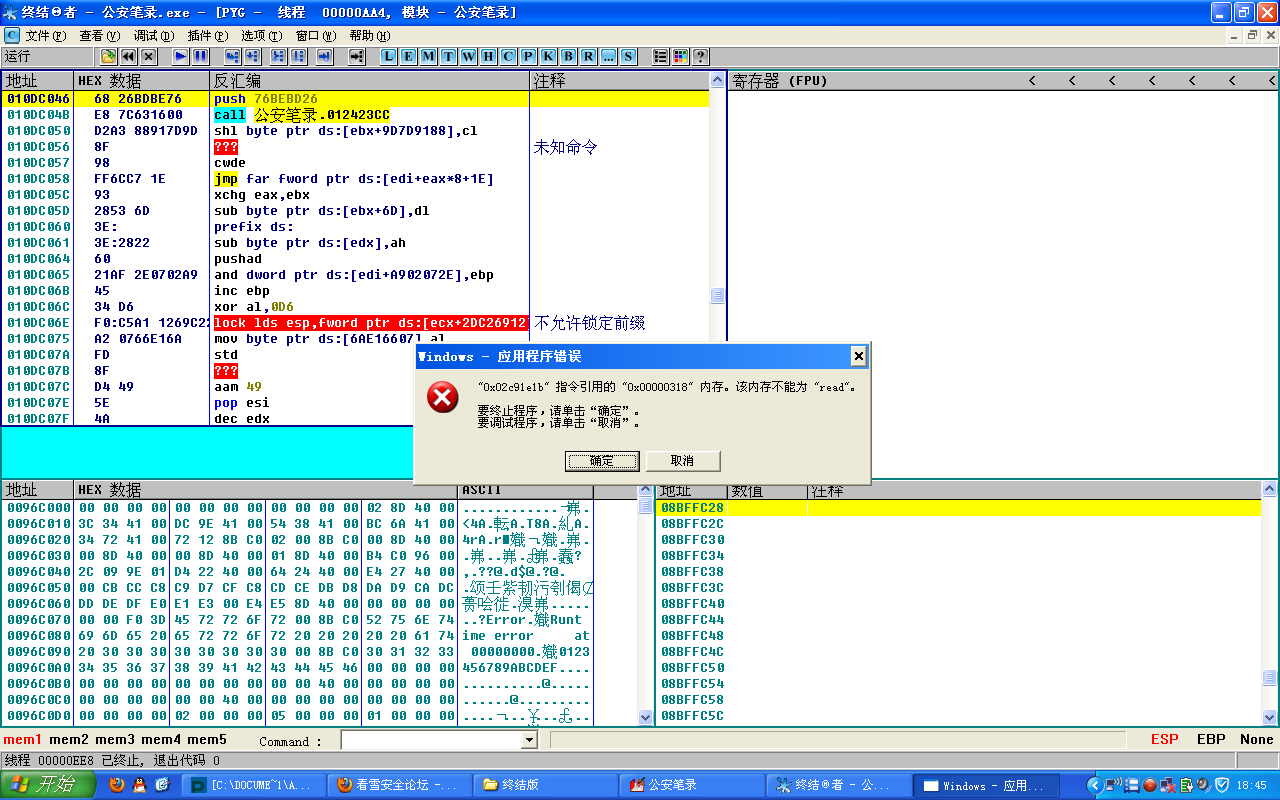Click 取消 in the application error dialog
Viewport: 1280px width, 800px height.
(683, 461)
